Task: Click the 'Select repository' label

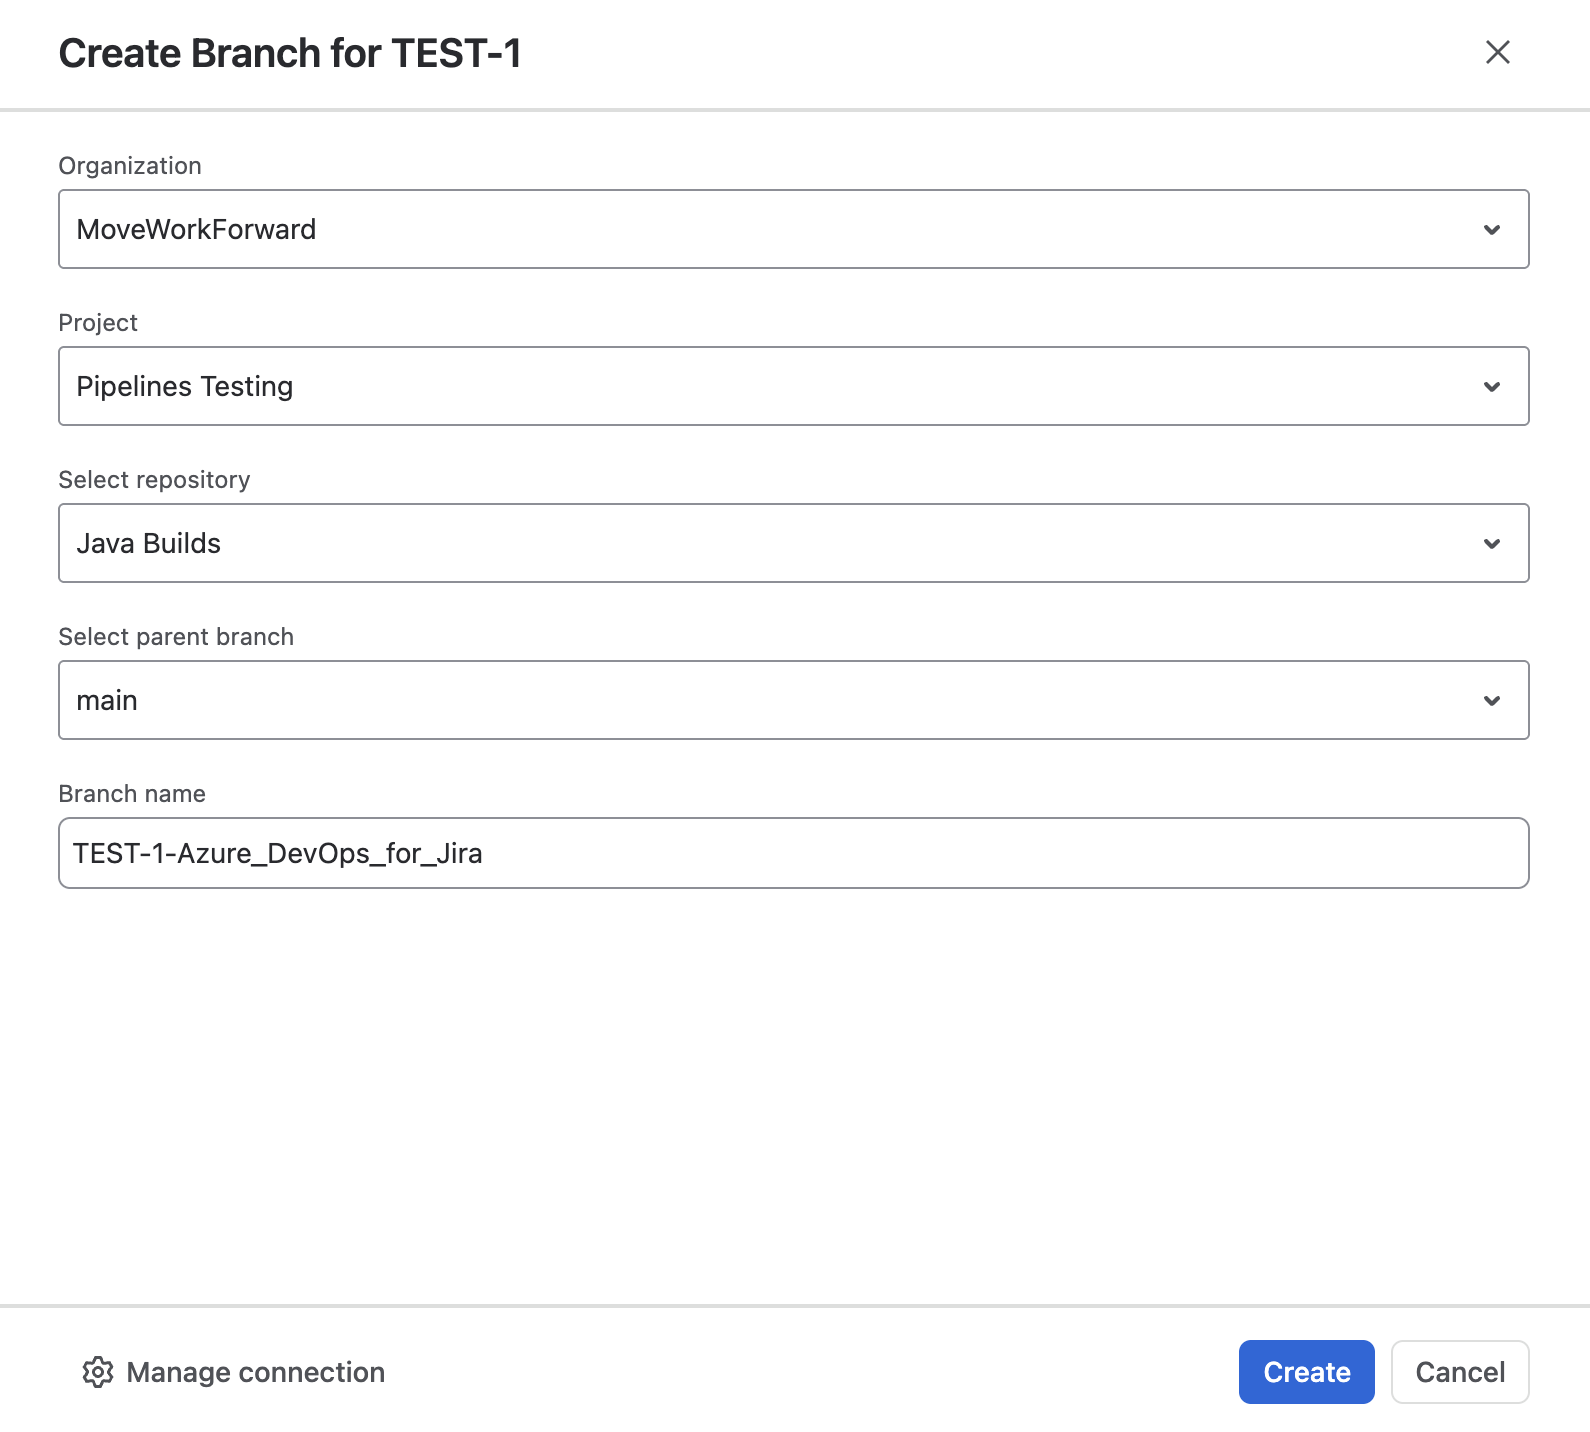Action: tap(154, 480)
